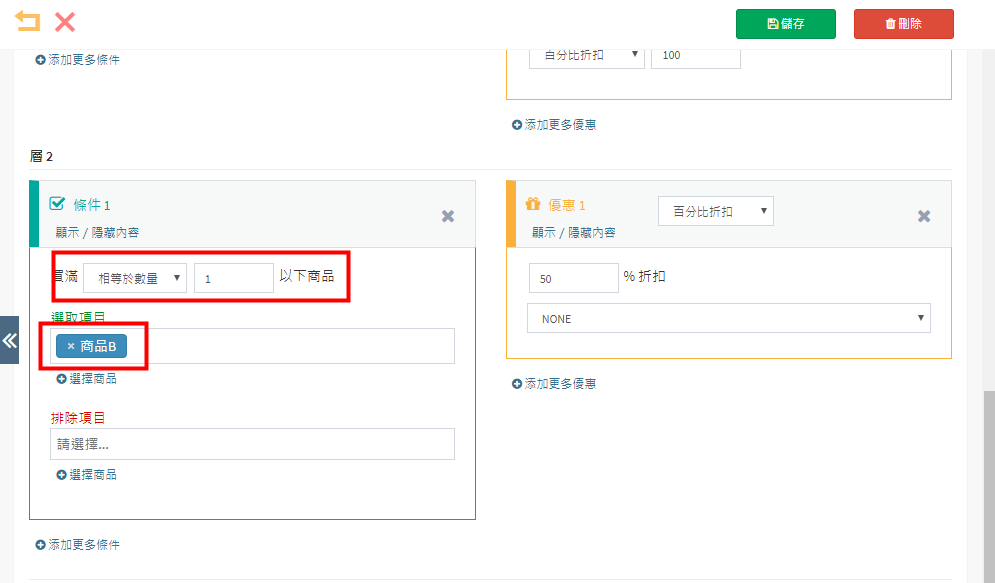Show or hide 條件 1 contents
Screen dimensions: 995x583
[97, 233]
